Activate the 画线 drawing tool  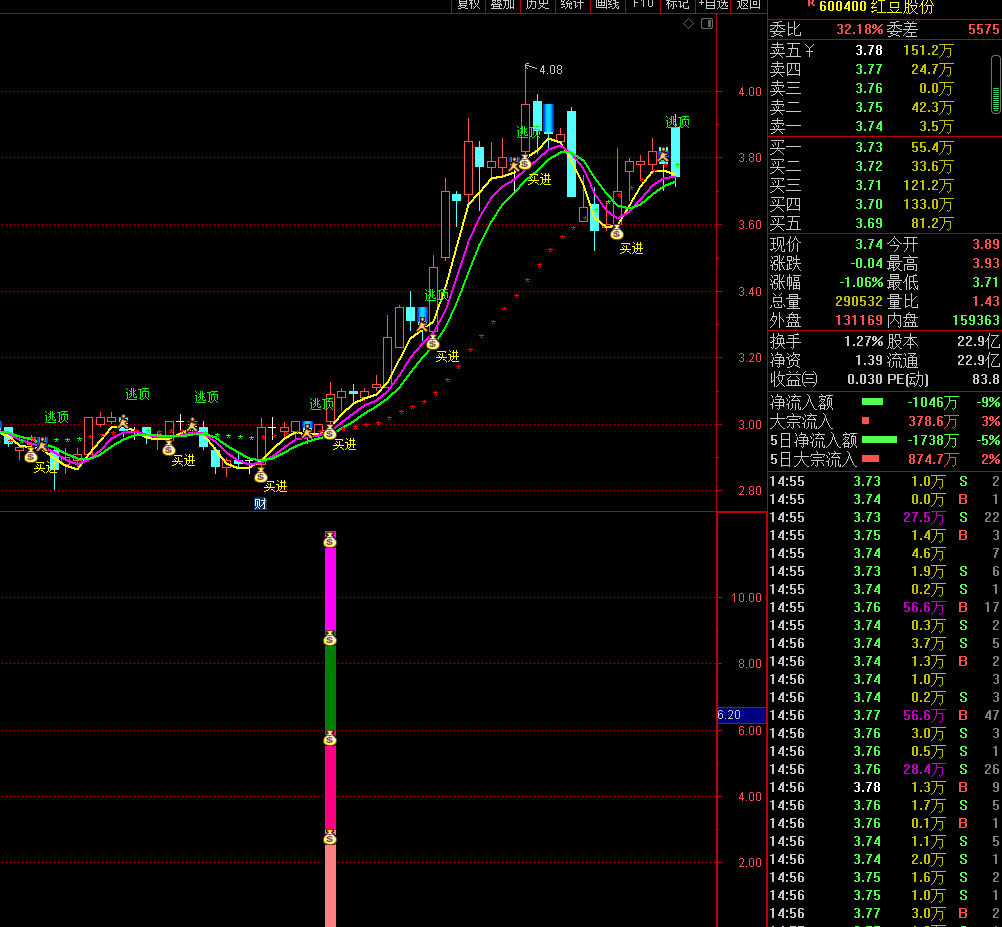[607, 5]
